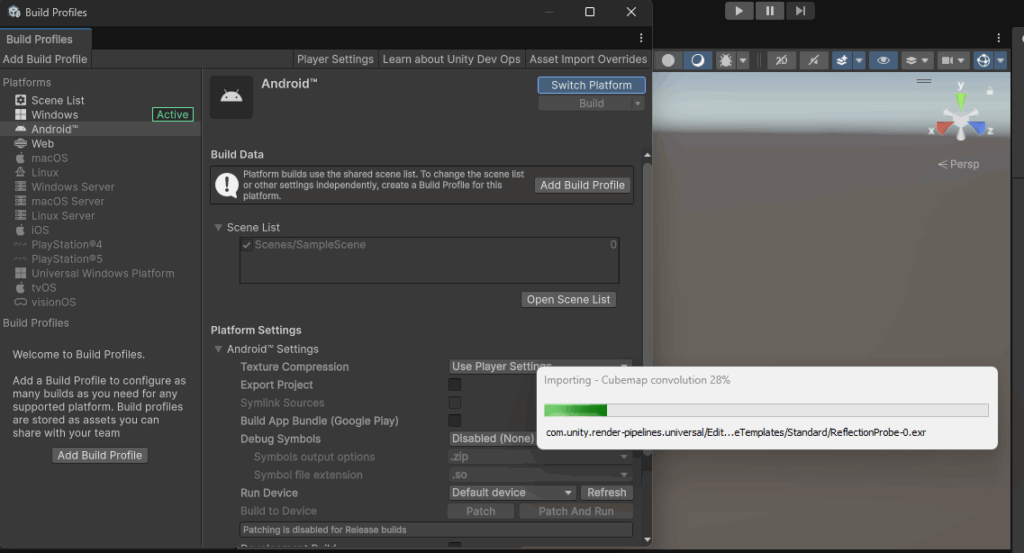Click the Android robot icon in the header
1024x553 pixels.
231,97
